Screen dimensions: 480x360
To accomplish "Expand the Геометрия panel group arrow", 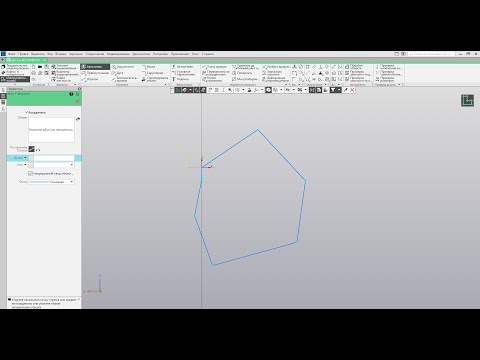I will (165, 85).
